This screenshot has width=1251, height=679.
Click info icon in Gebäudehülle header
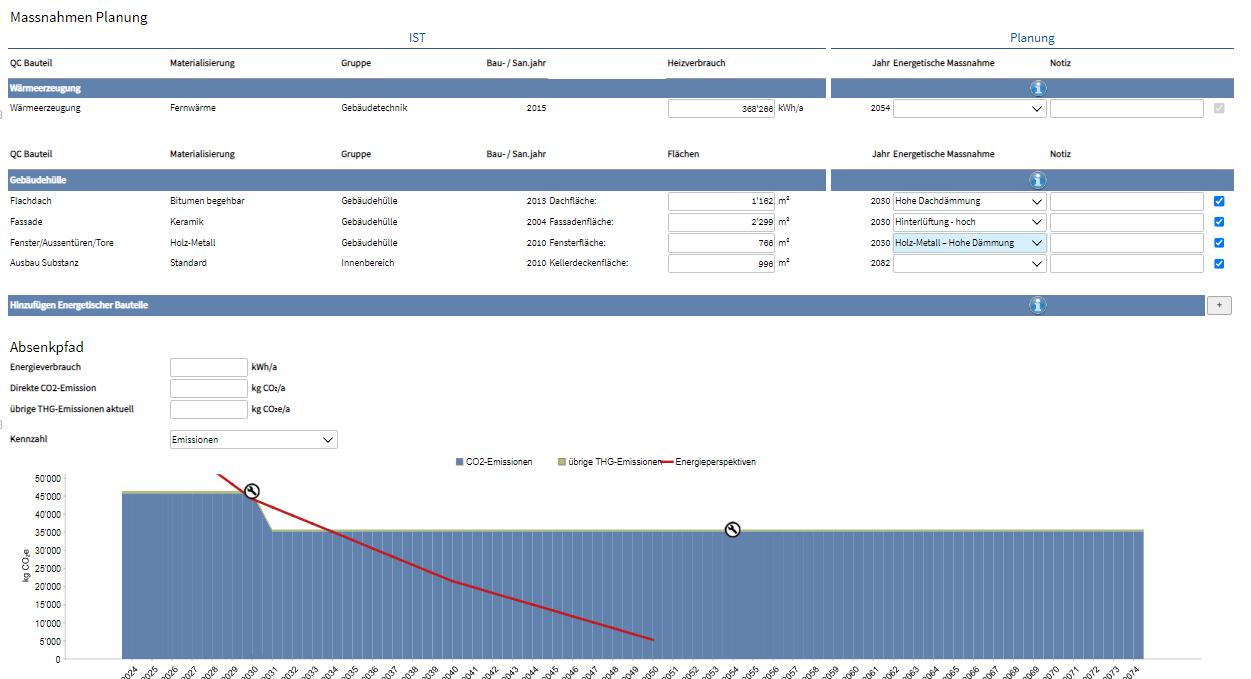(1037, 180)
